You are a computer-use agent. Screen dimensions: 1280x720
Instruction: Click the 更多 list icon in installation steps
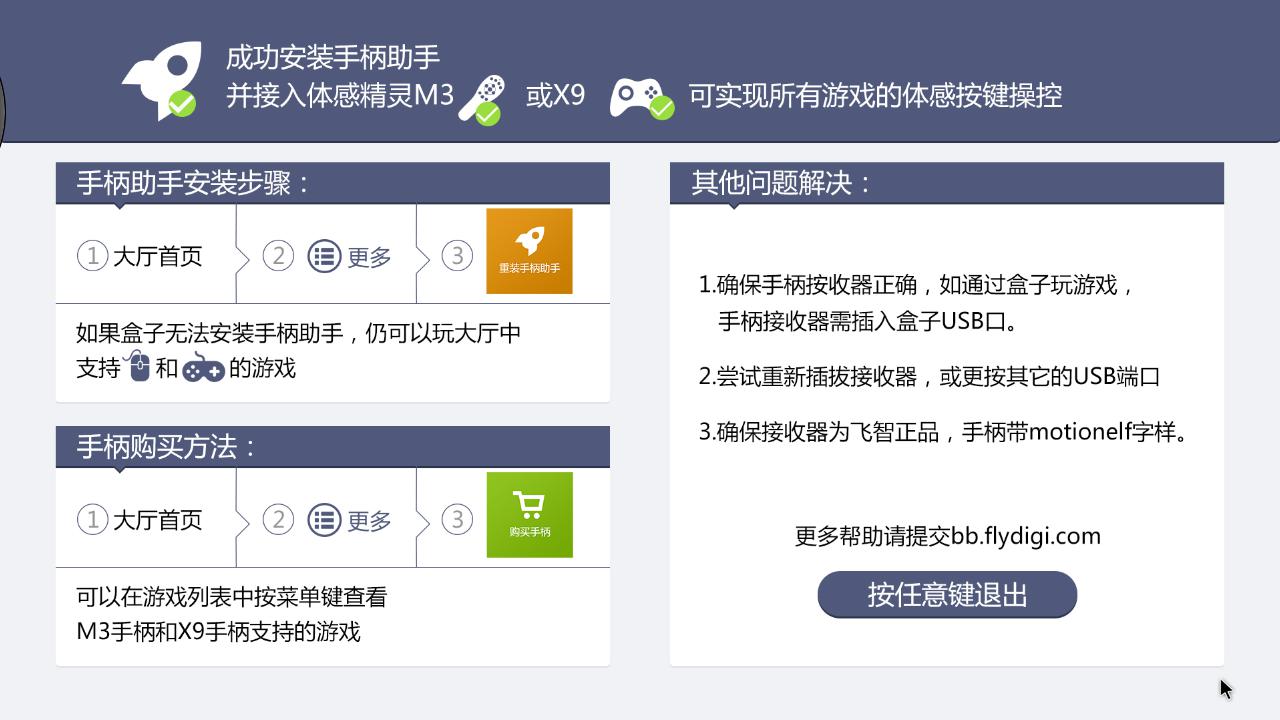(324, 257)
